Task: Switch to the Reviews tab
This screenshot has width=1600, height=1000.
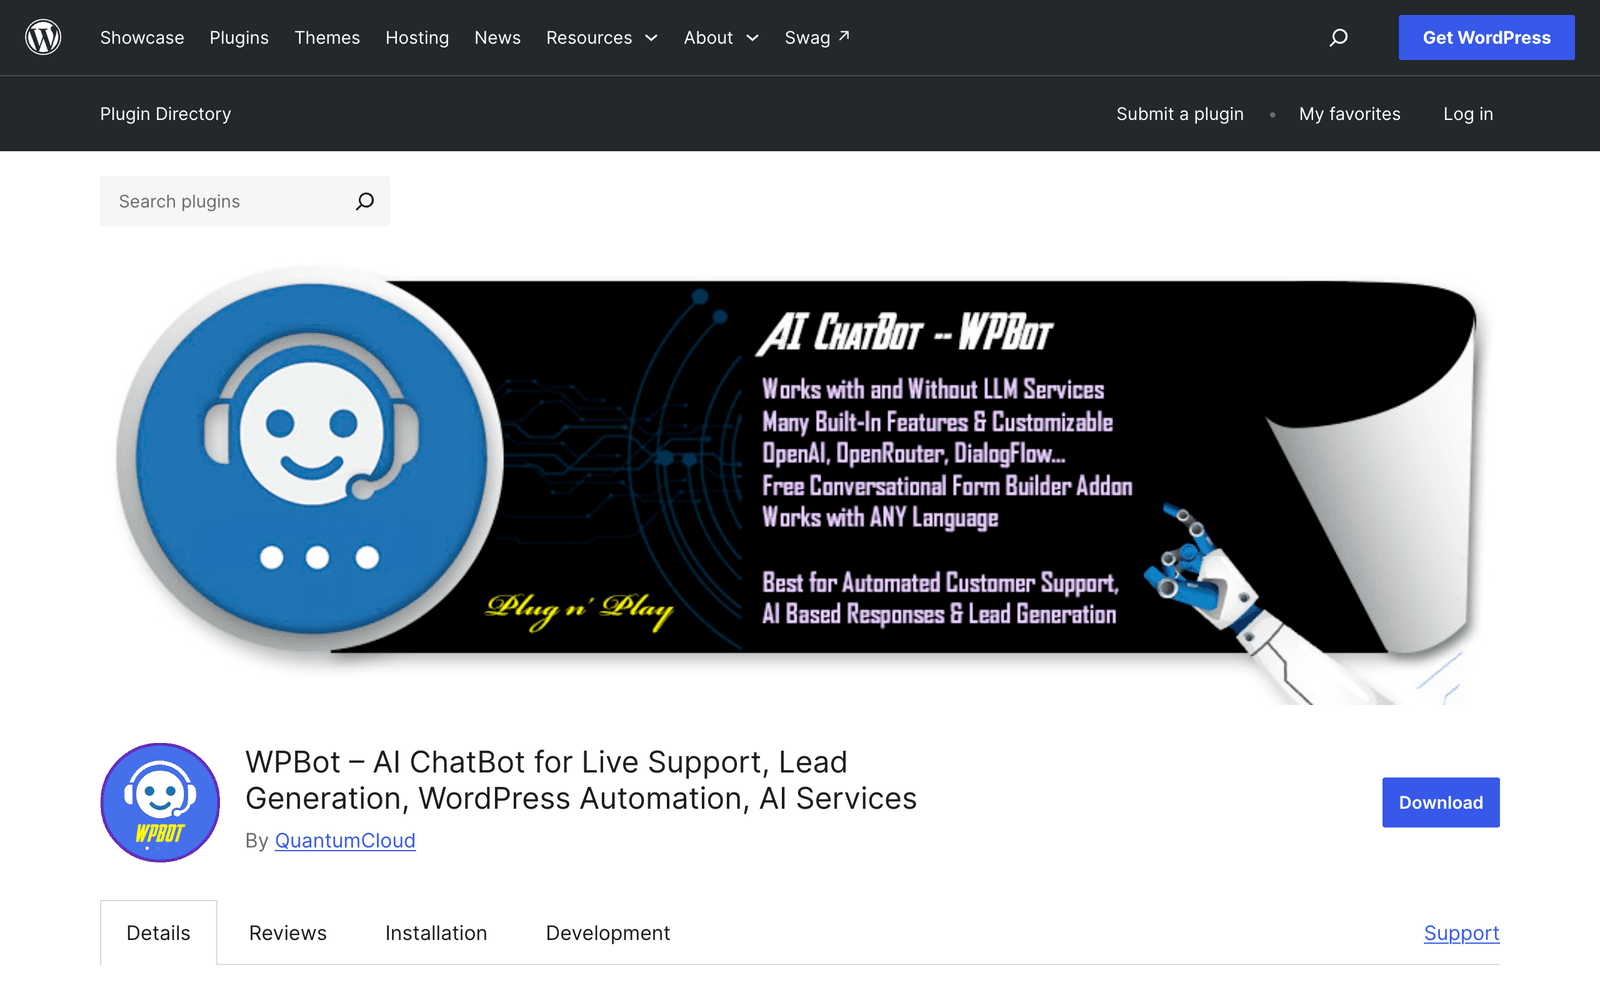Action: [x=288, y=933]
